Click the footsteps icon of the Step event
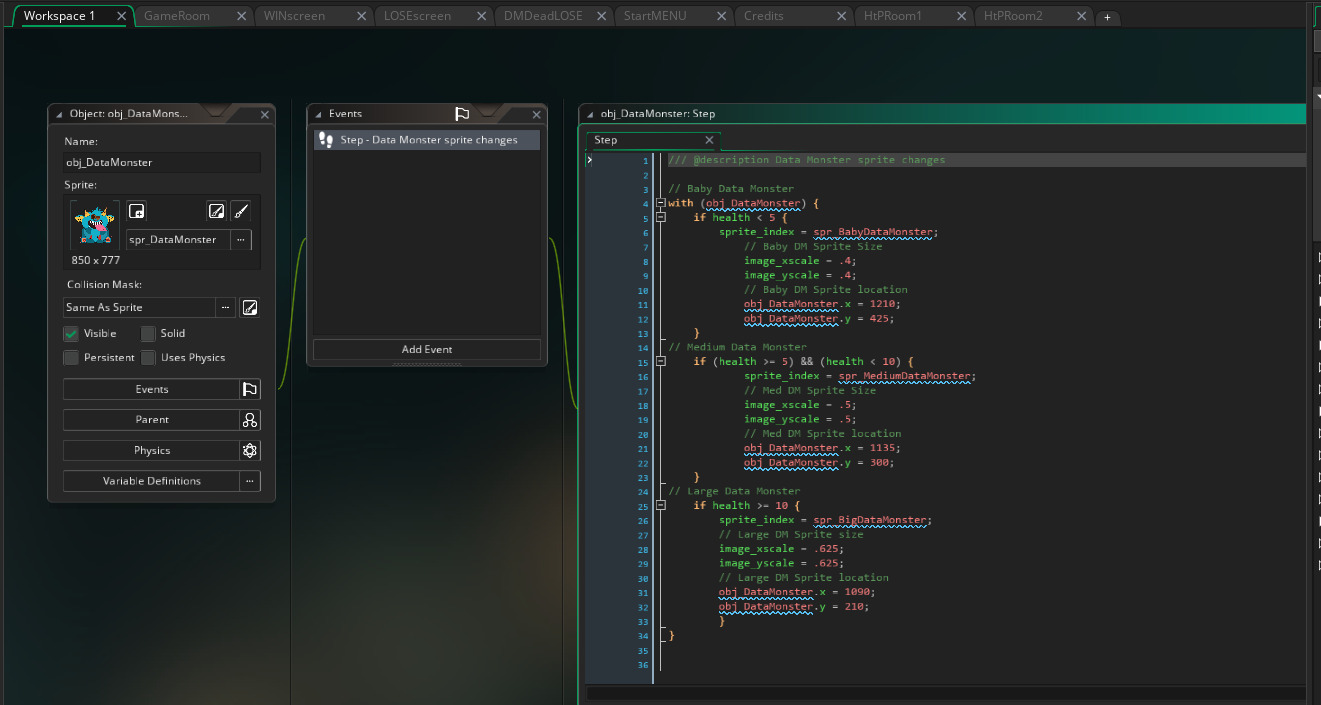1321x705 pixels. 326,140
